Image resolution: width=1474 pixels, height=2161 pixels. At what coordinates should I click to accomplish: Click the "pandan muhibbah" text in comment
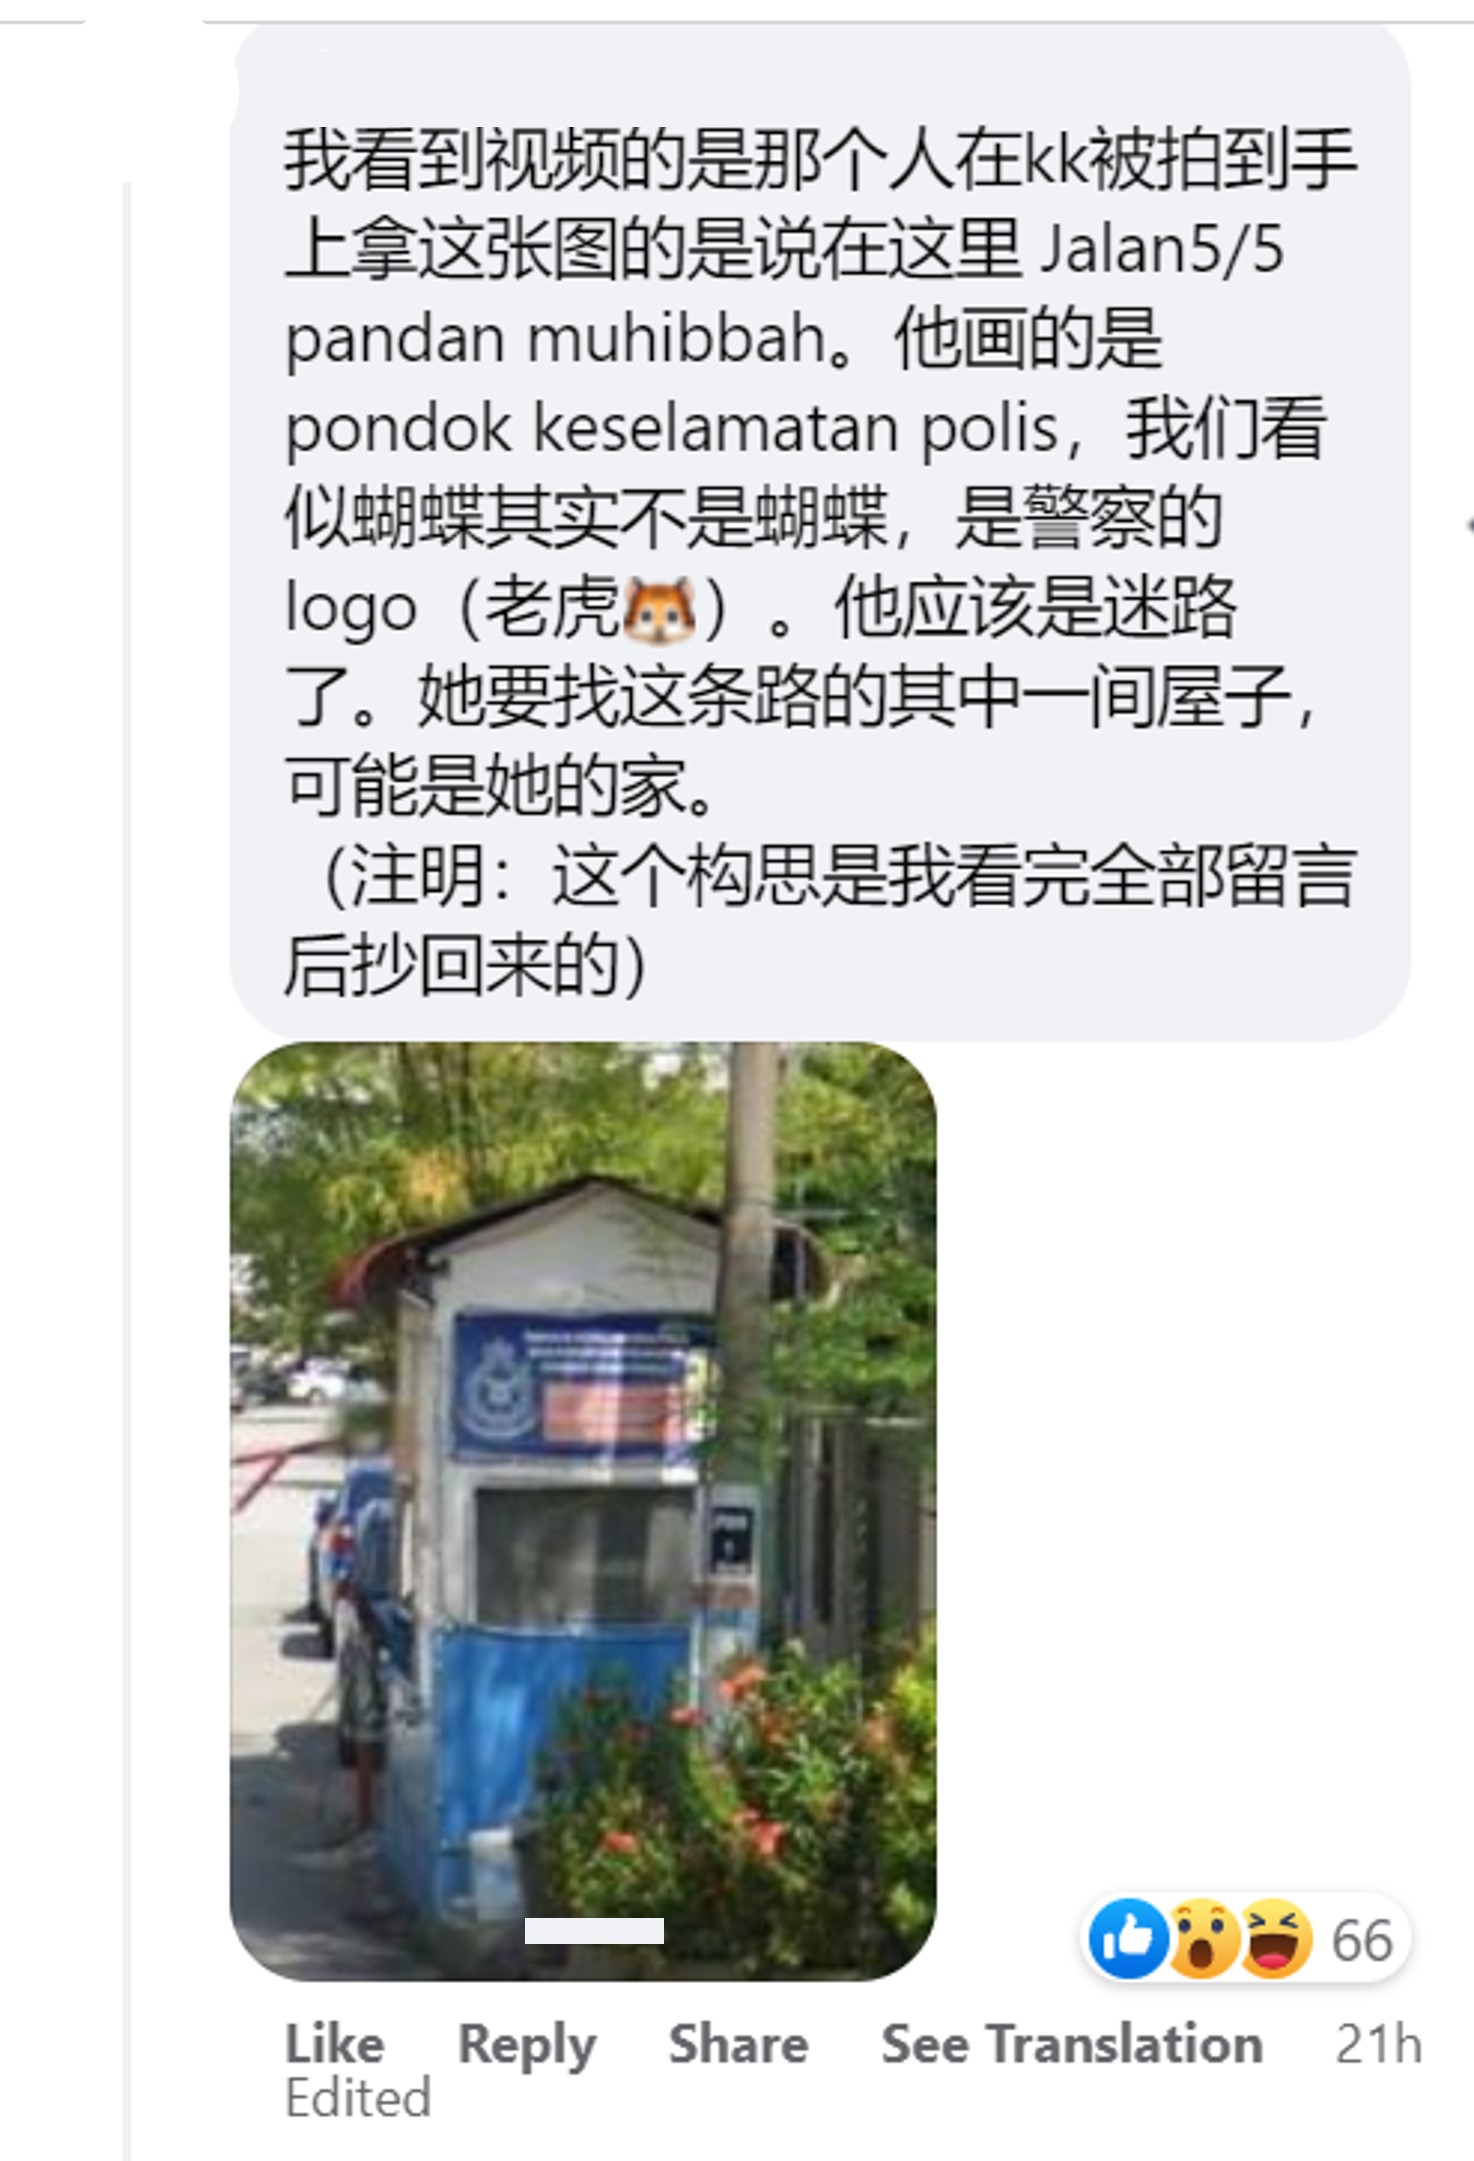(556, 340)
